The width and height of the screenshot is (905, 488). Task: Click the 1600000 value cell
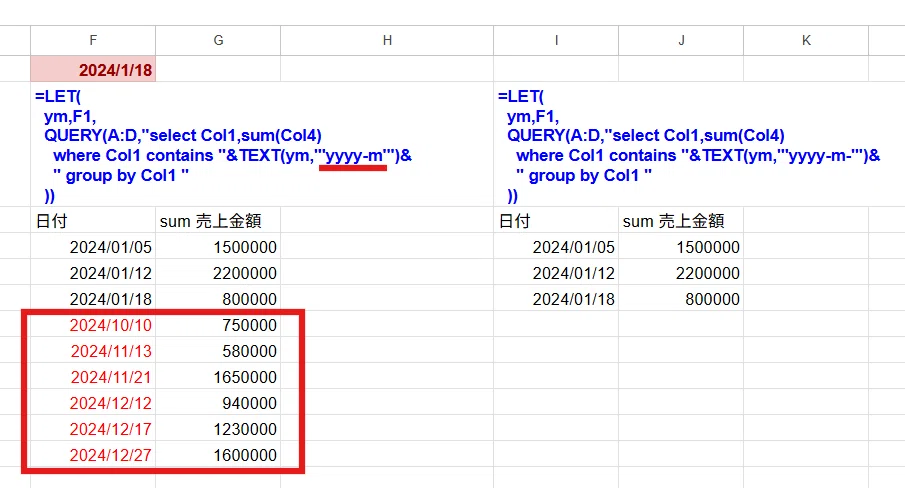coord(218,455)
